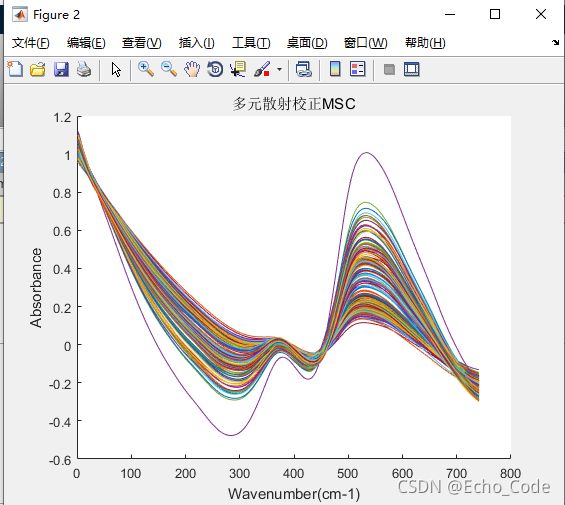
Task: Click the outlier purple curve peak near 1.0
Action: tap(366, 153)
